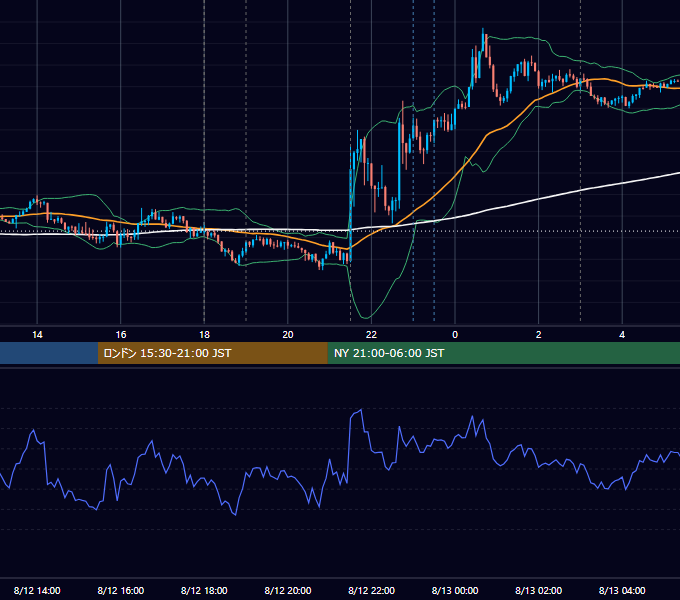The width and height of the screenshot is (680, 600).
Task: Click the '2' hour label on price chart axis
Action: 538,335
